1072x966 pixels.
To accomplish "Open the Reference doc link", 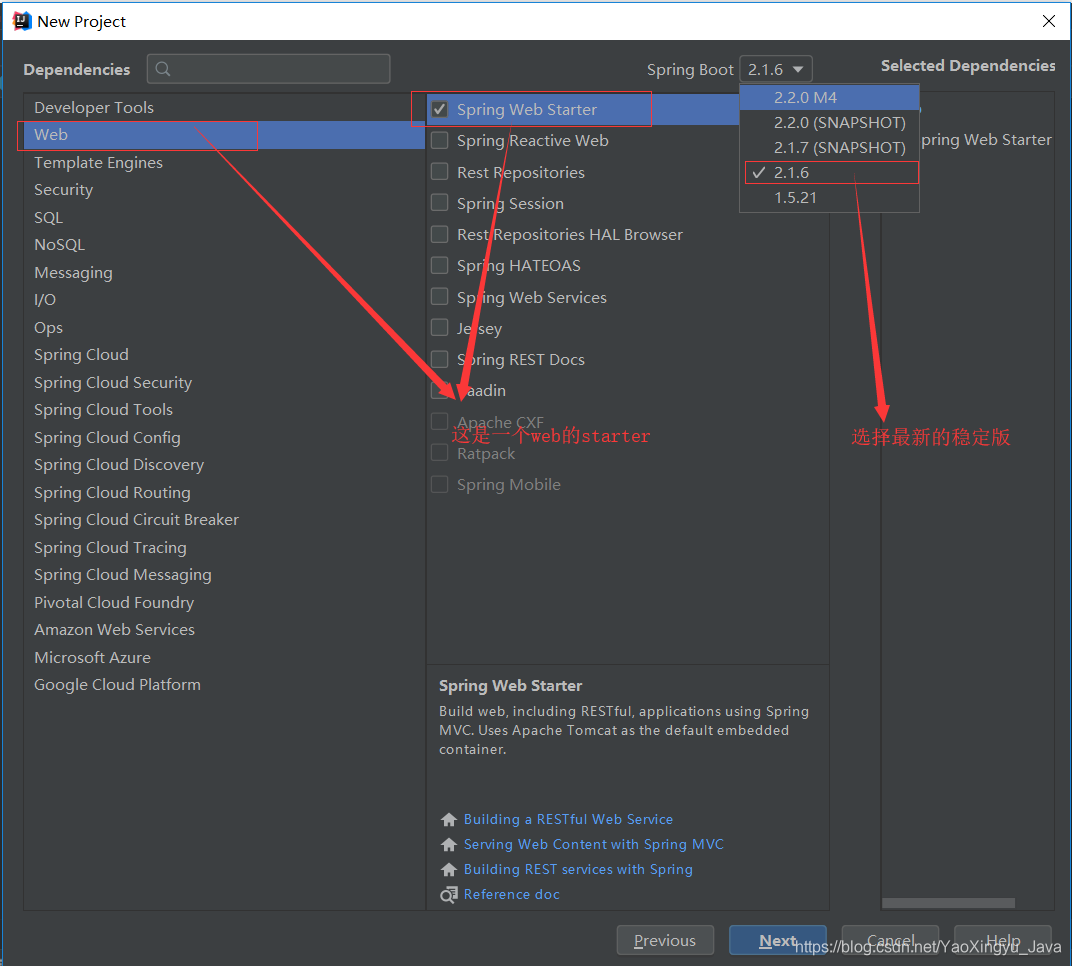I will (511, 894).
